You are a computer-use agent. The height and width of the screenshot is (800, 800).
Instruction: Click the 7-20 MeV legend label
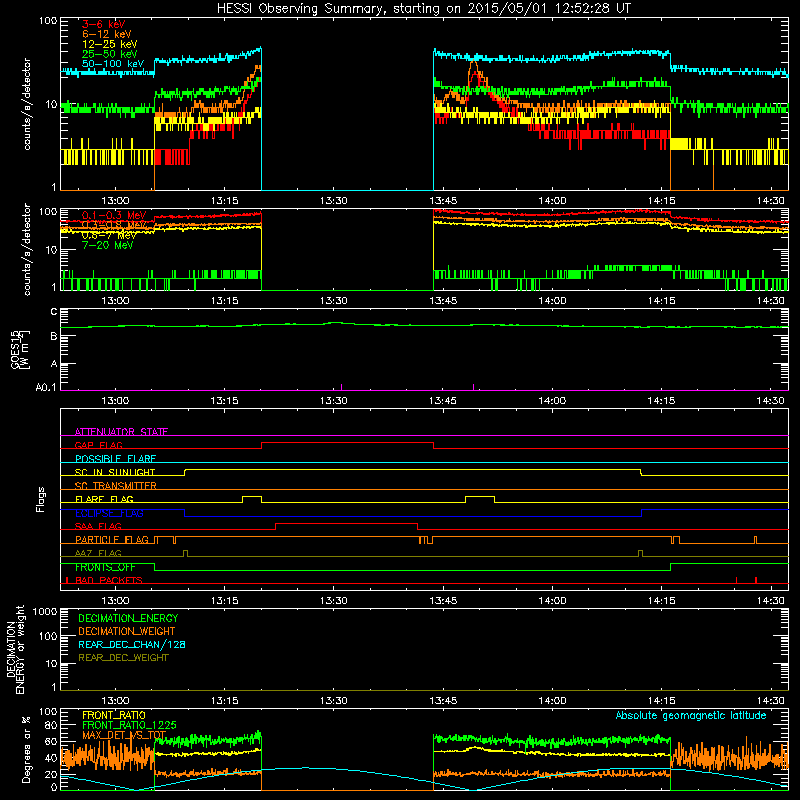point(107,245)
